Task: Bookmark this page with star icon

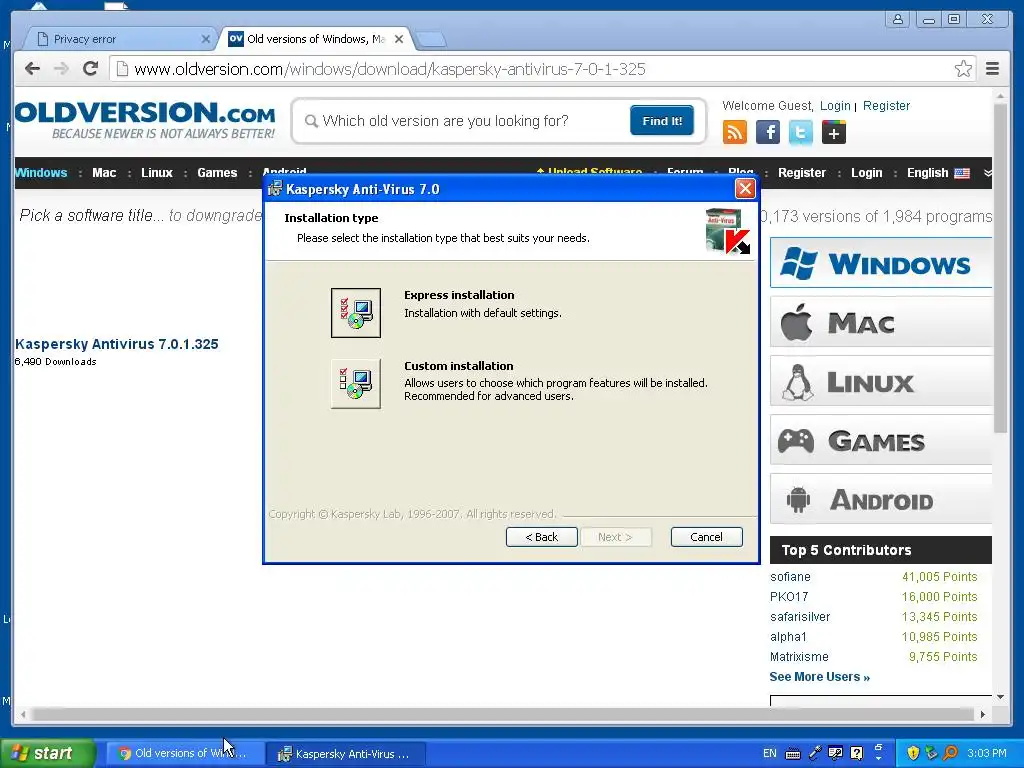Action: (963, 69)
